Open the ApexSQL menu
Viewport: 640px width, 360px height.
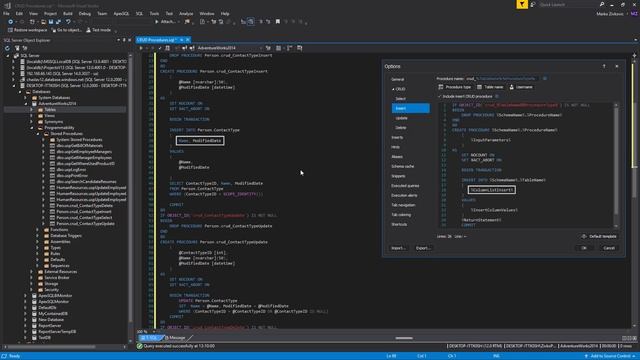[121, 13]
